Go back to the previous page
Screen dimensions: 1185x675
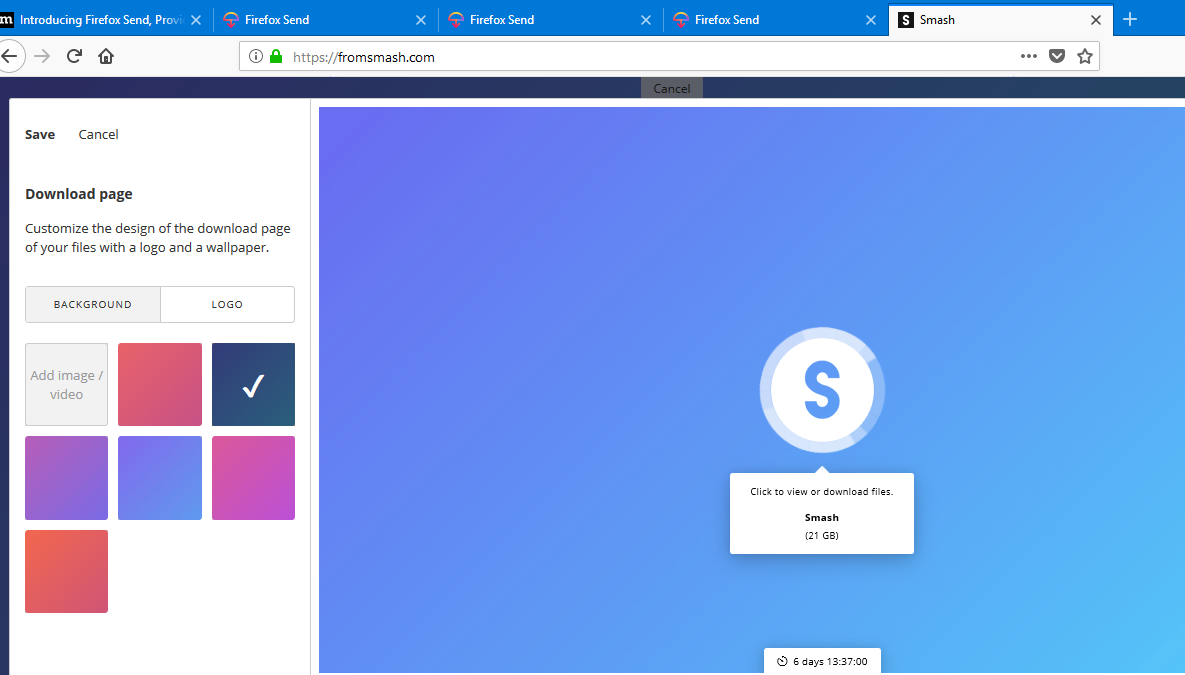pos(10,57)
